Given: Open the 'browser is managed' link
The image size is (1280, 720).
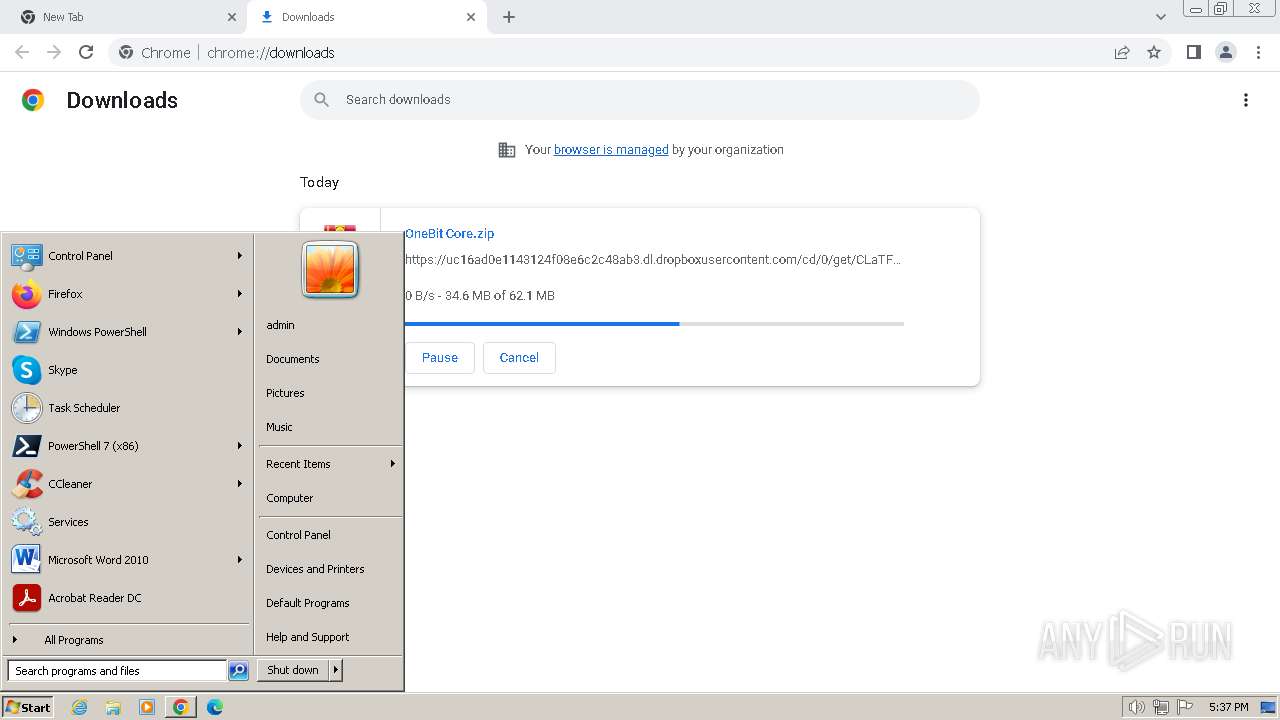Looking at the screenshot, I should pyautogui.click(x=611, y=150).
